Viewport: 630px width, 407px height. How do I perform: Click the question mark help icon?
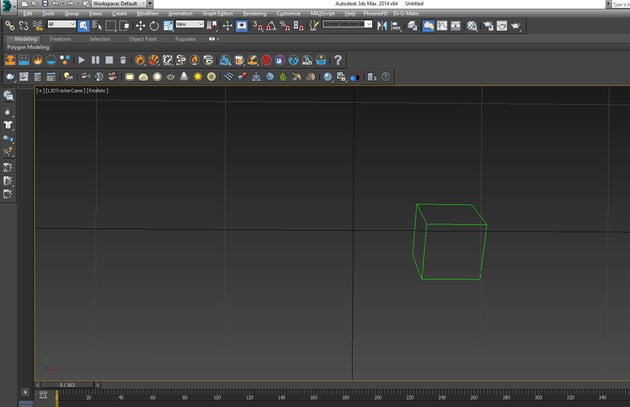tap(338, 60)
